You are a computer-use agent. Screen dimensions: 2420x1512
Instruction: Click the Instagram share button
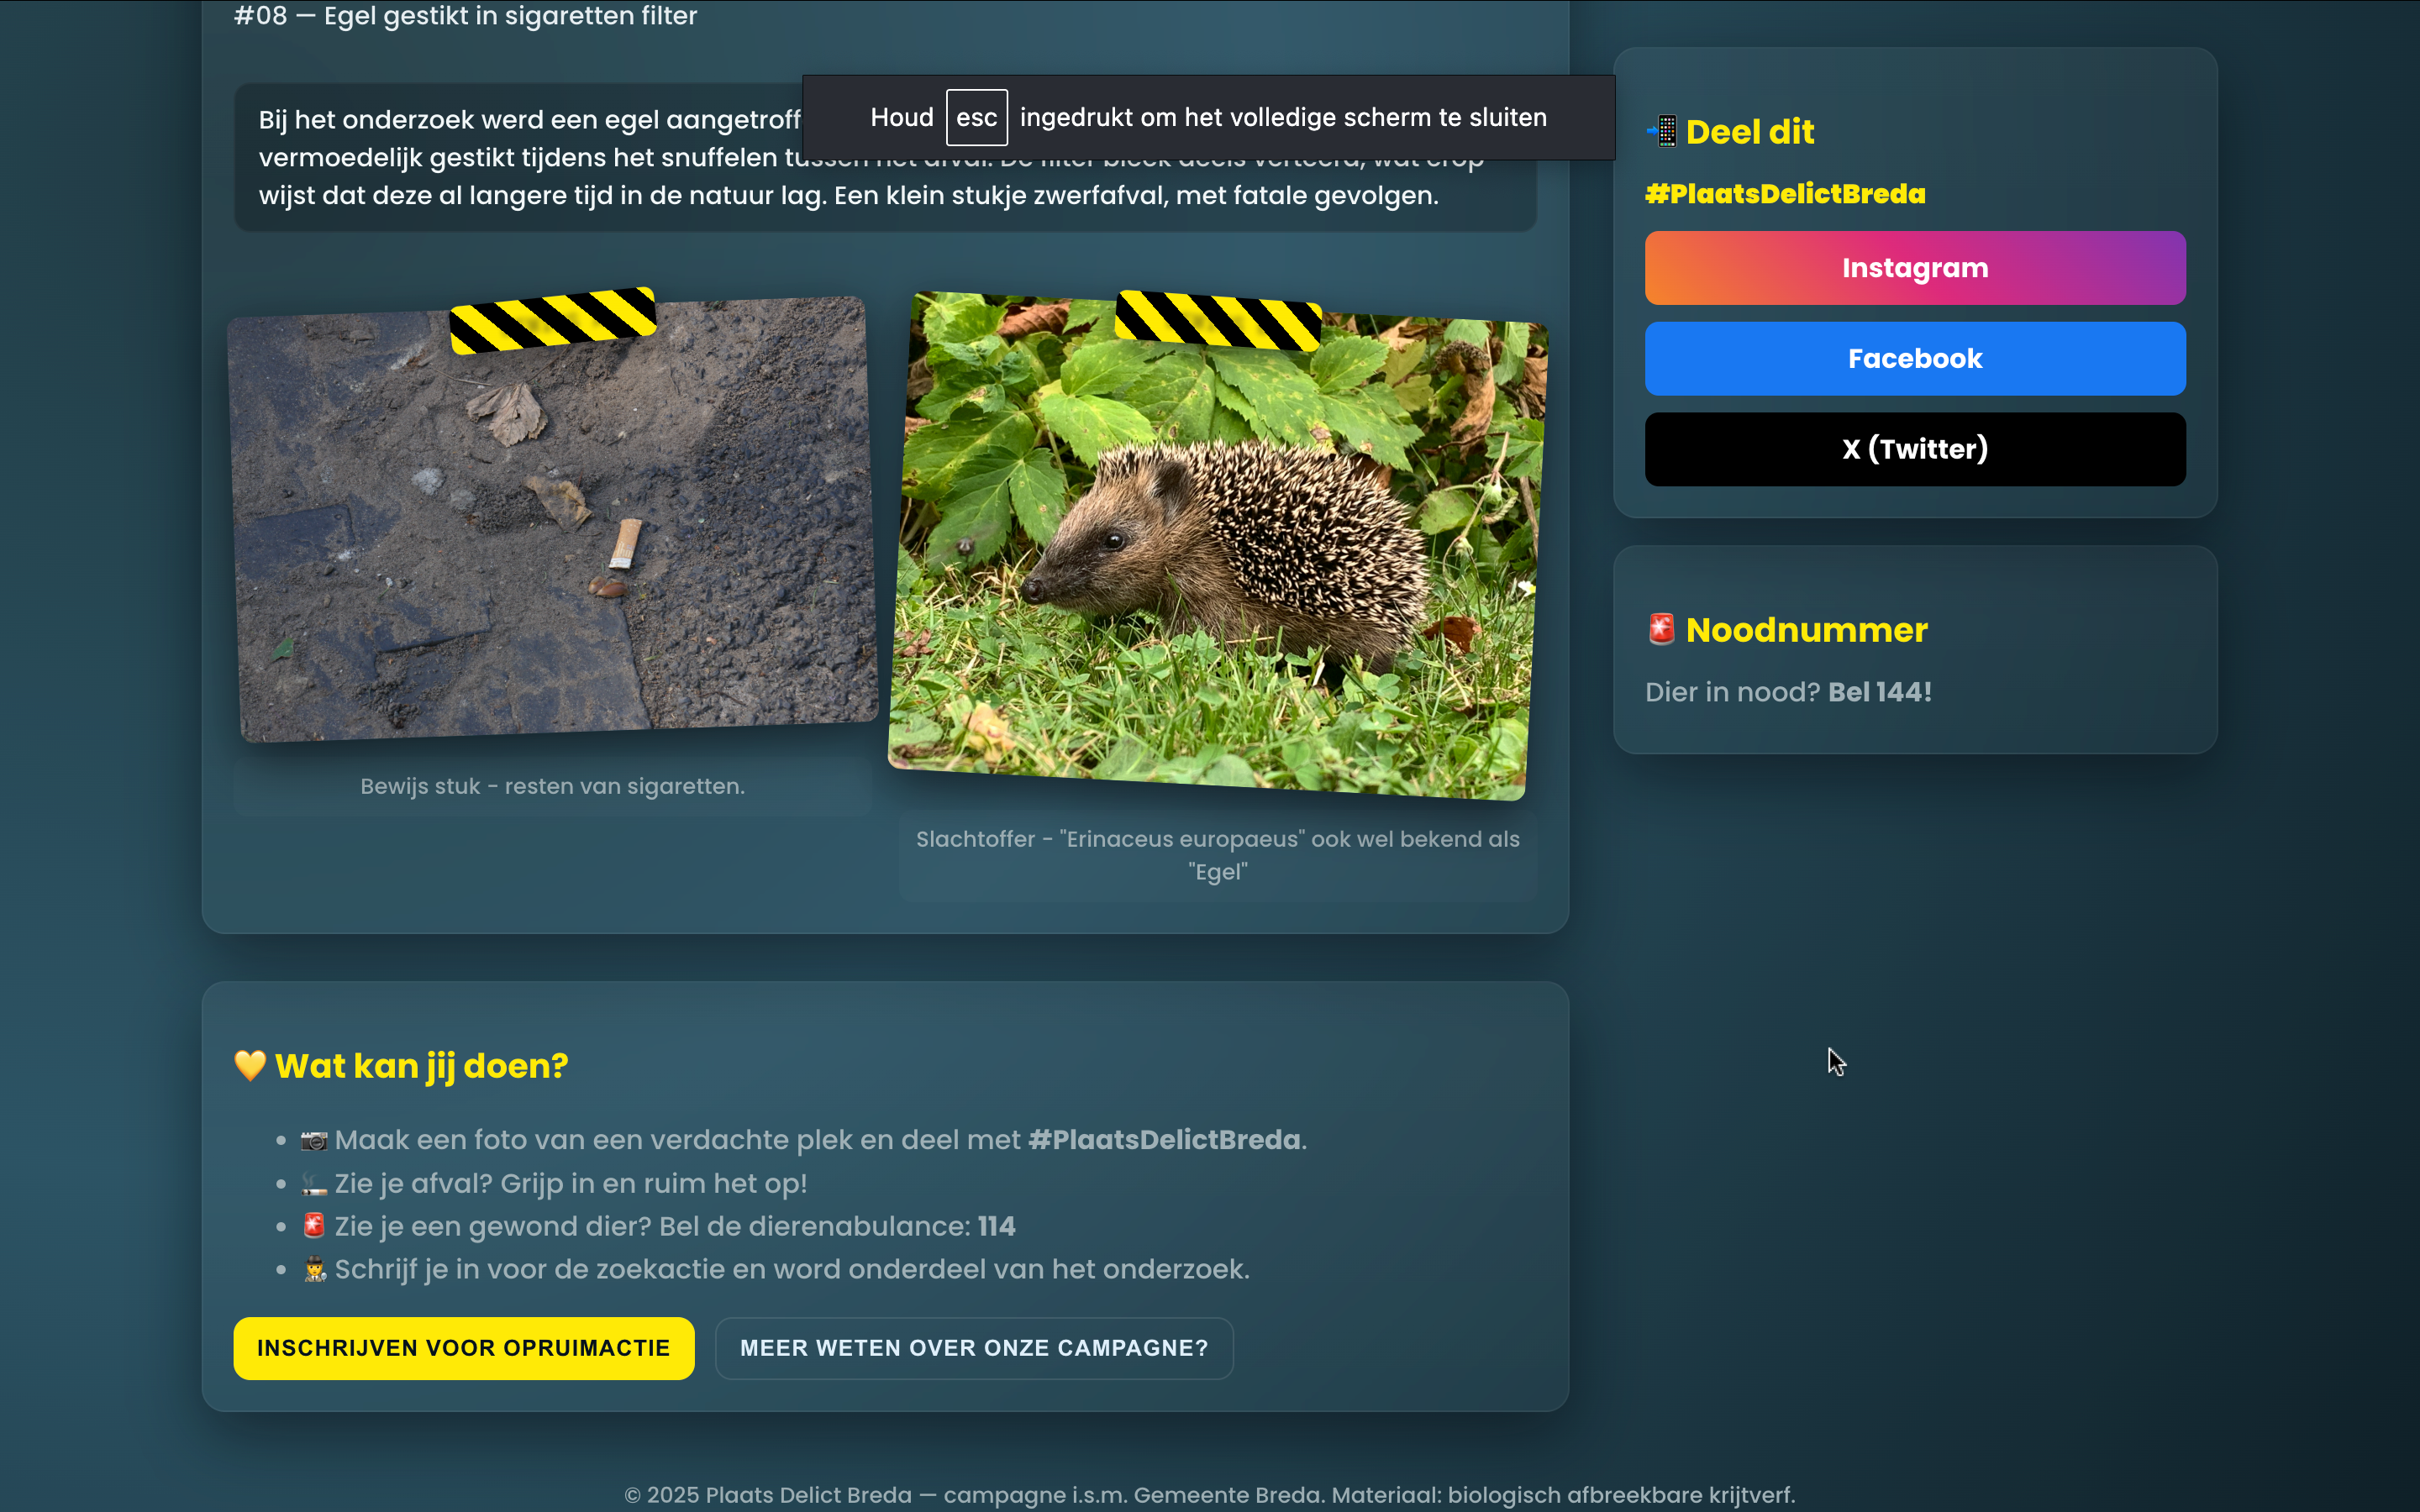click(x=1914, y=268)
